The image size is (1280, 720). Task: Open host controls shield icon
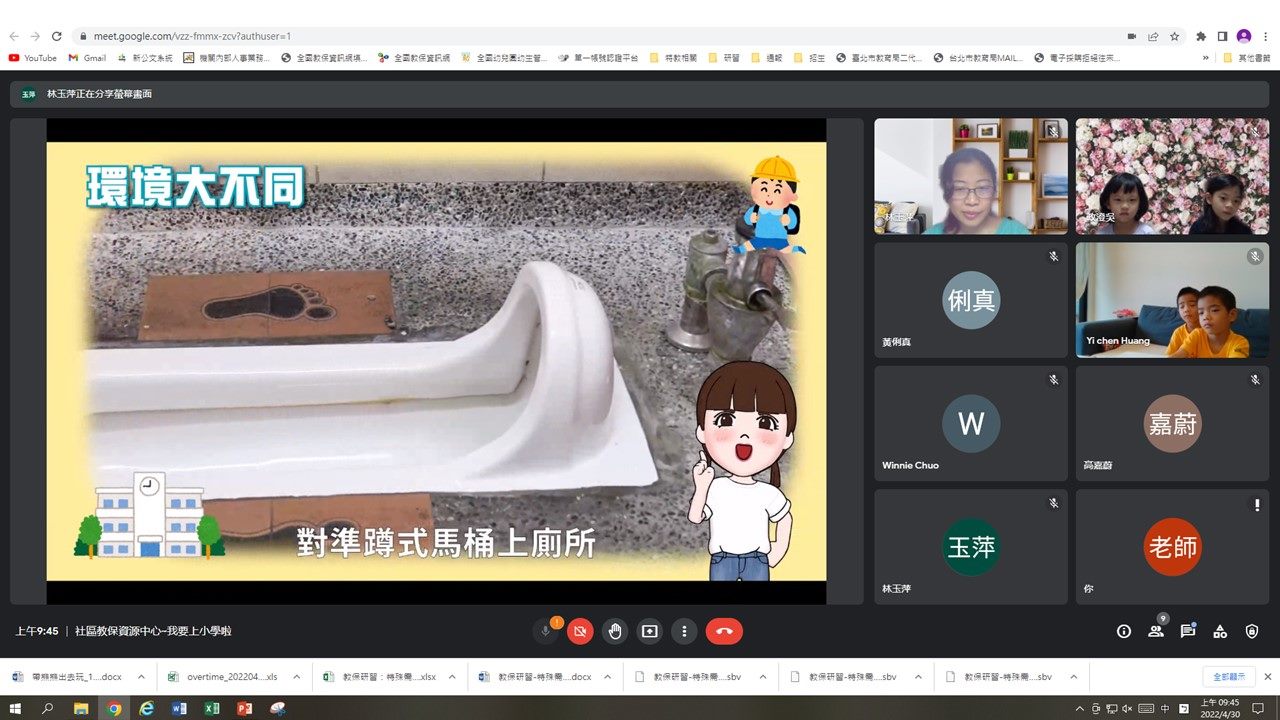1252,631
